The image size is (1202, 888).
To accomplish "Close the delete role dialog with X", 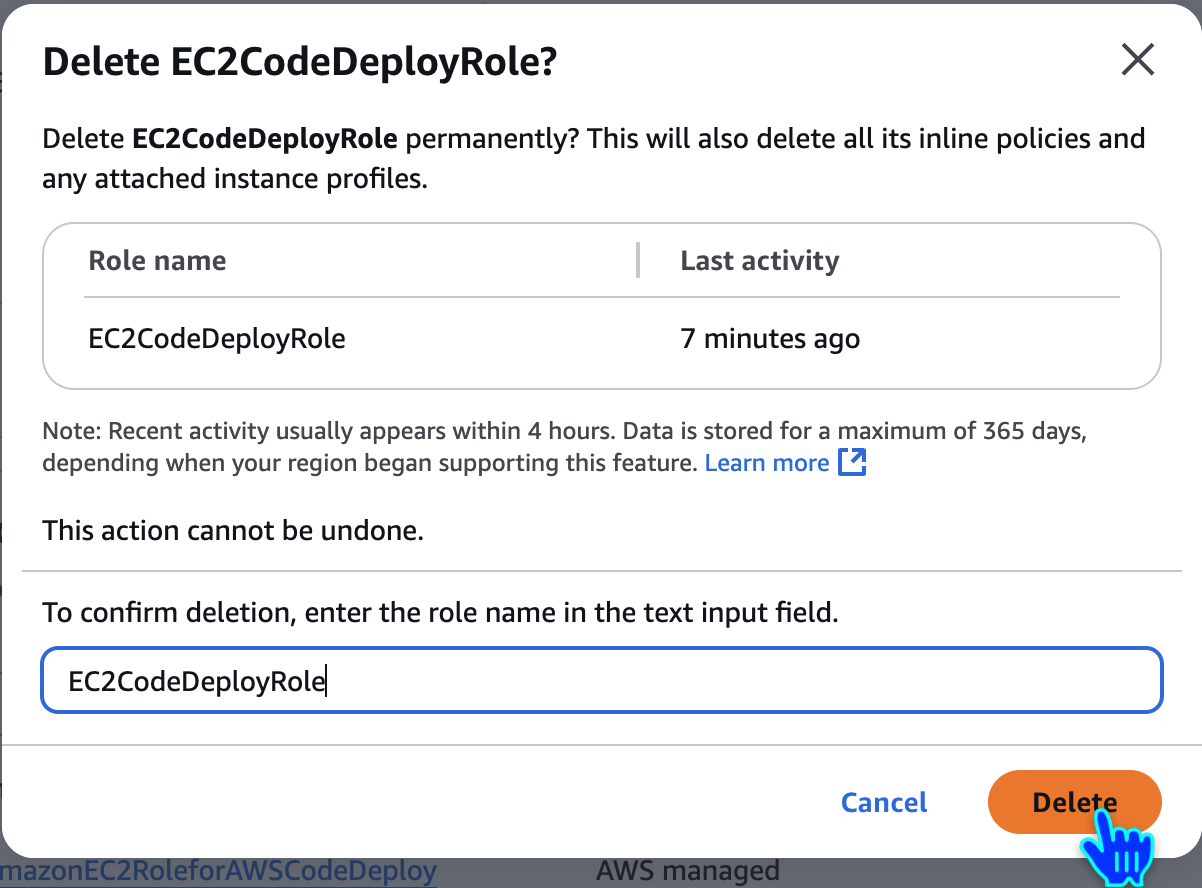I will point(1138,61).
